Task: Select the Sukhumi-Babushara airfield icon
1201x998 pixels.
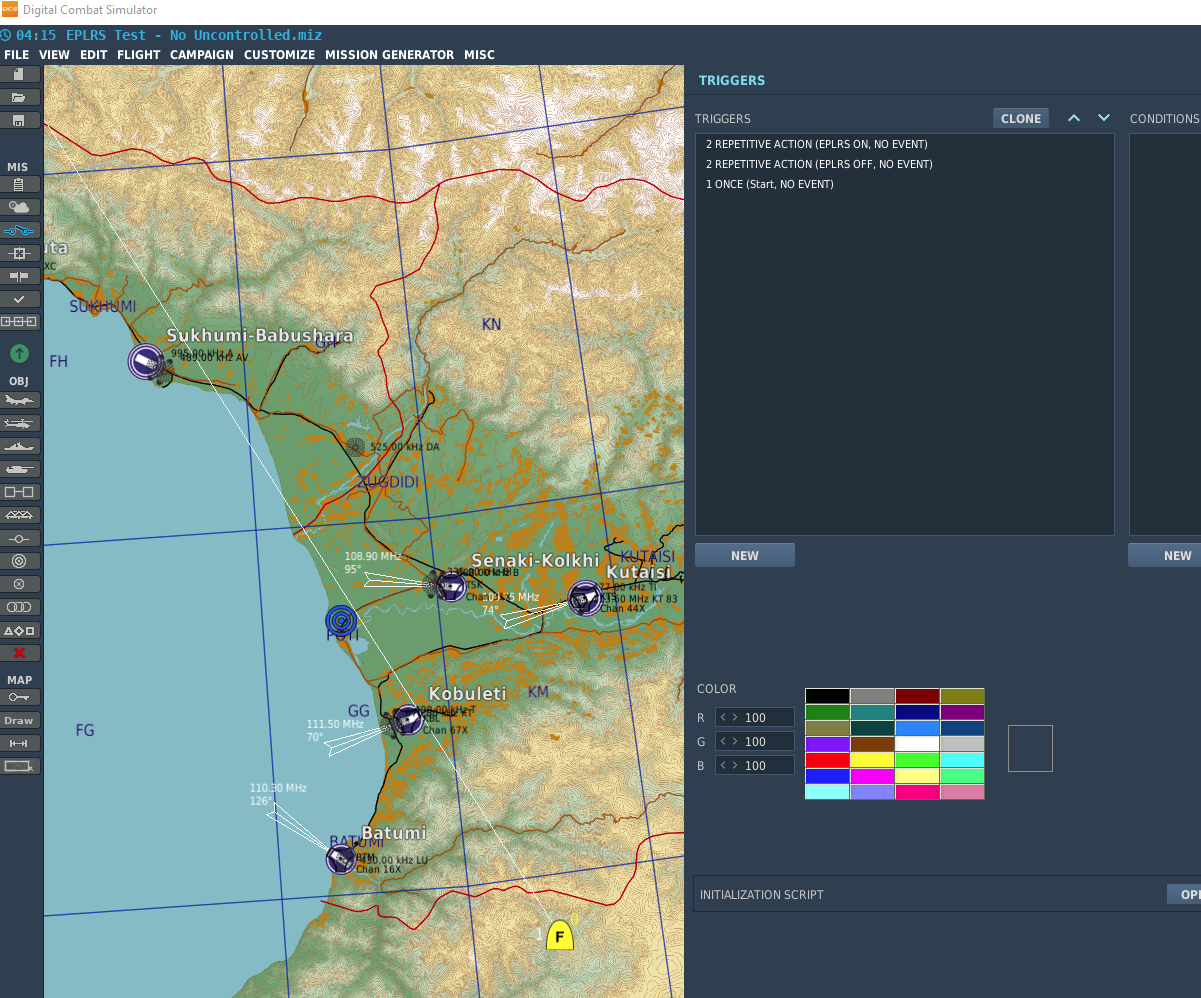Action: click(146, 361)
